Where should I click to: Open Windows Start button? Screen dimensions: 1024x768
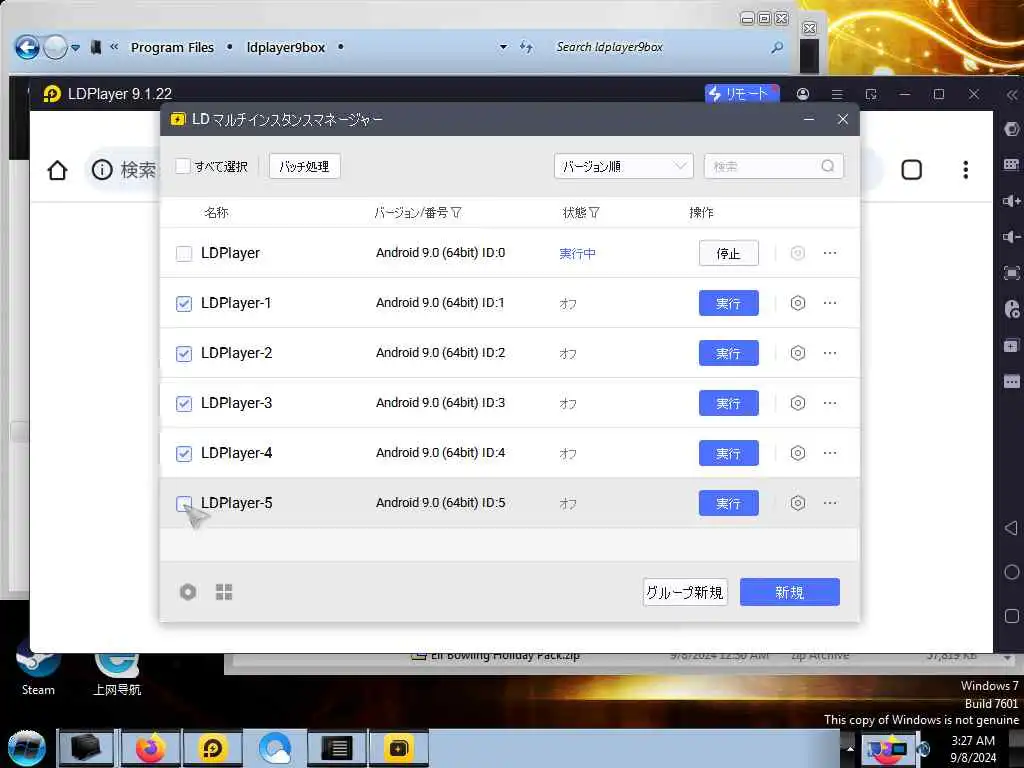(26, 748)
